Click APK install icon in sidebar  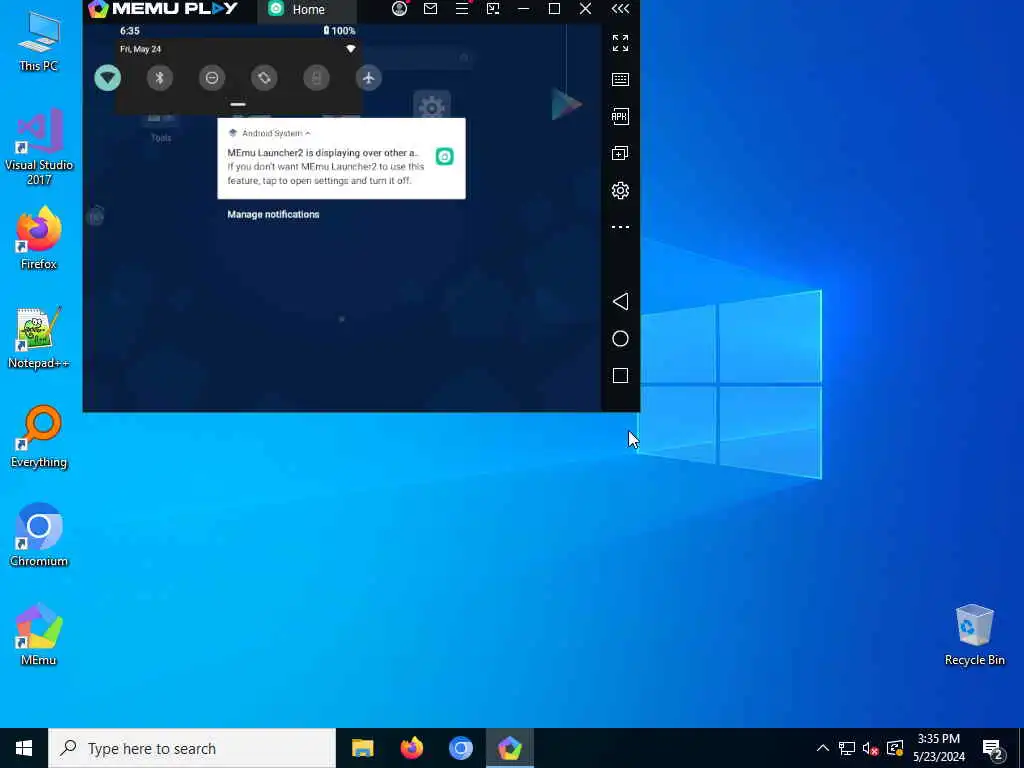(620, 116)
